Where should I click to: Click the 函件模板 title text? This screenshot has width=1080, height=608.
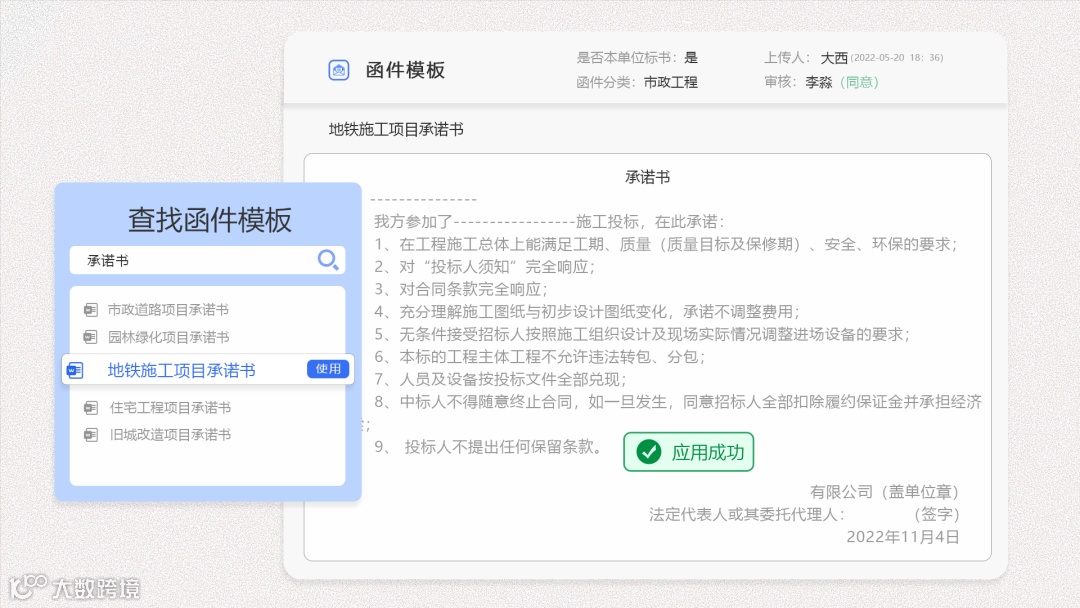click(x=405, y=70)
